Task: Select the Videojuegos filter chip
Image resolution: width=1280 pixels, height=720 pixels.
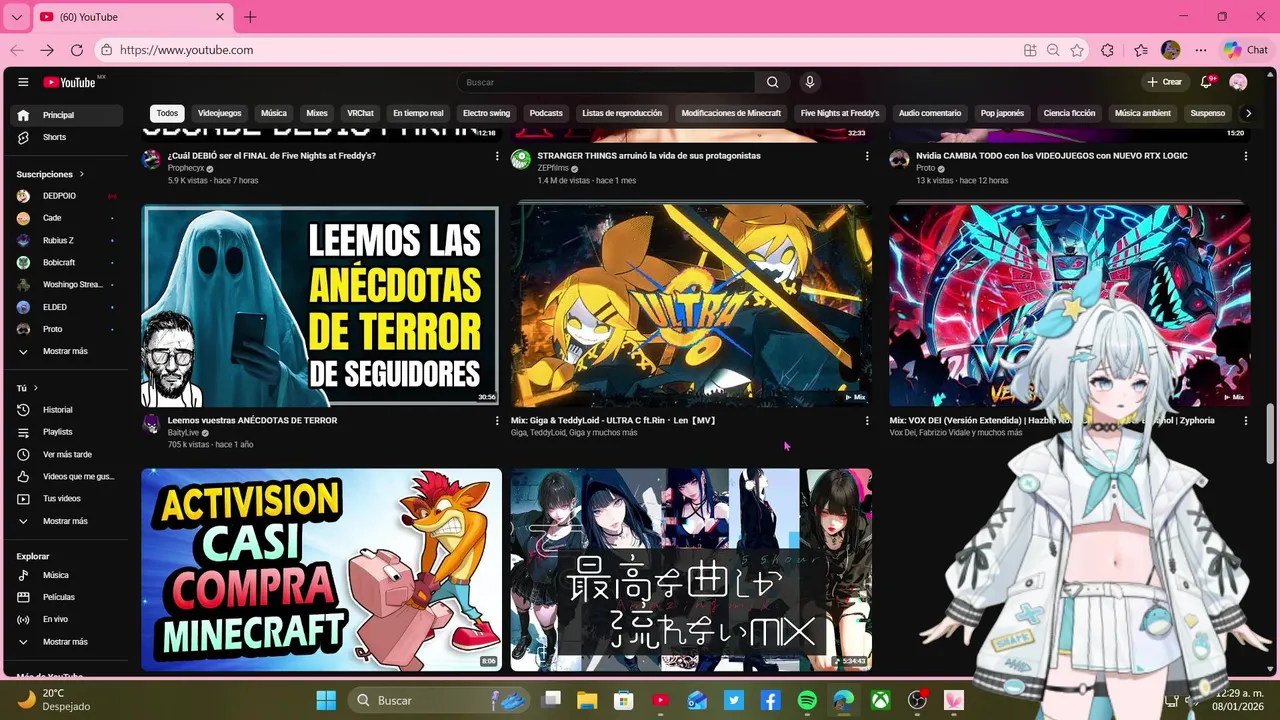Action: pos(219,113)
